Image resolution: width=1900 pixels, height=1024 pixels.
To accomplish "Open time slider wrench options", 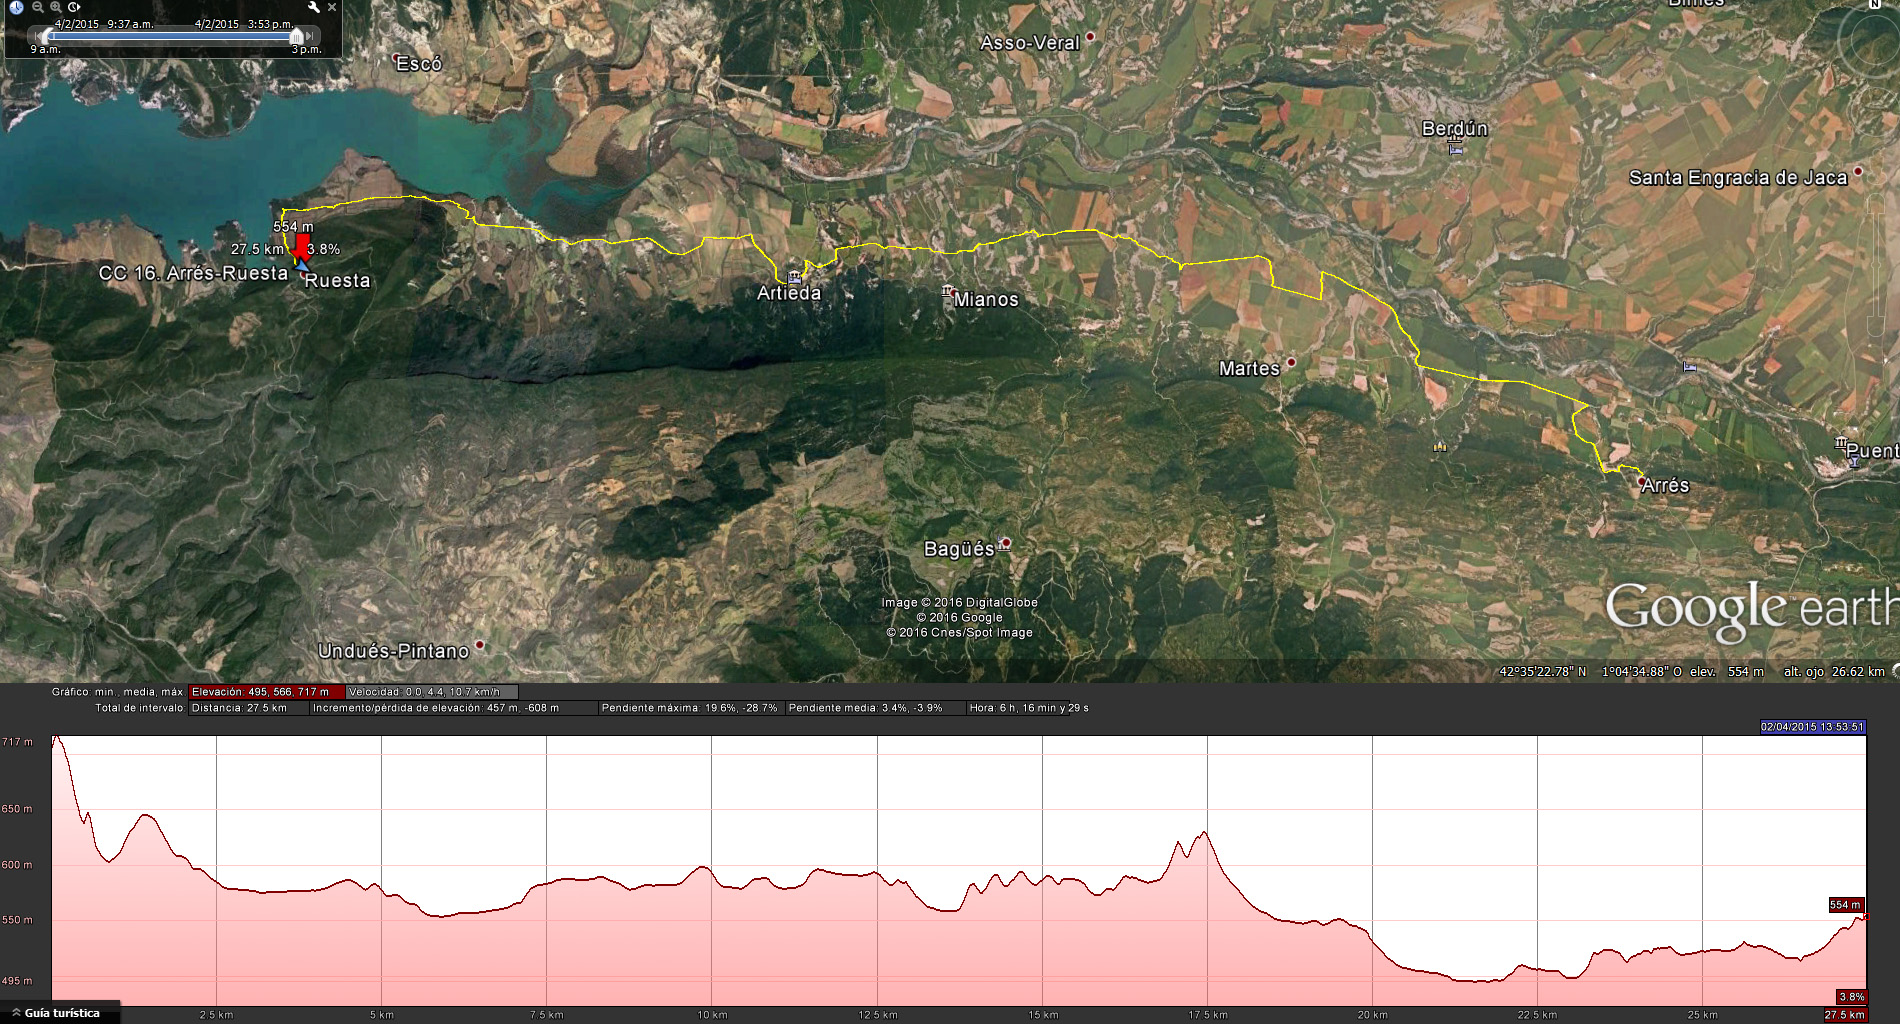I will click(314, 7).
